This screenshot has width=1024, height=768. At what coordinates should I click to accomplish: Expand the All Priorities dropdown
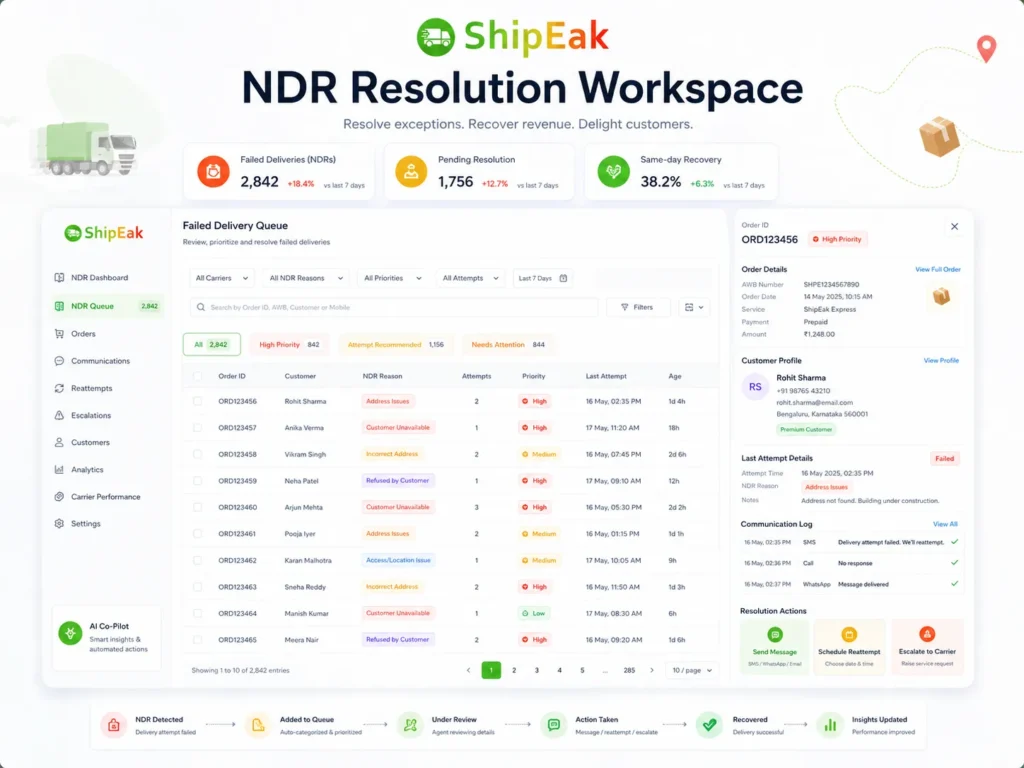tap(392, 278)
